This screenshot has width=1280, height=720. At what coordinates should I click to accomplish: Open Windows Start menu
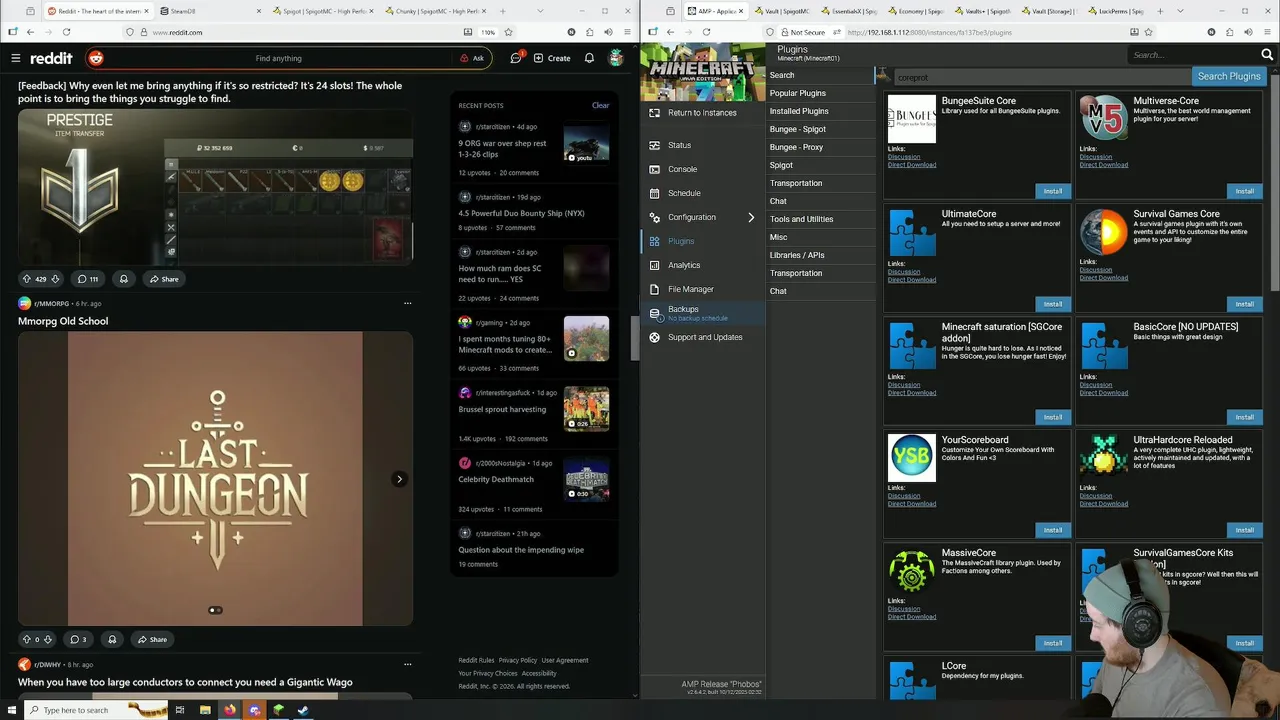click(x=10, y=710)
